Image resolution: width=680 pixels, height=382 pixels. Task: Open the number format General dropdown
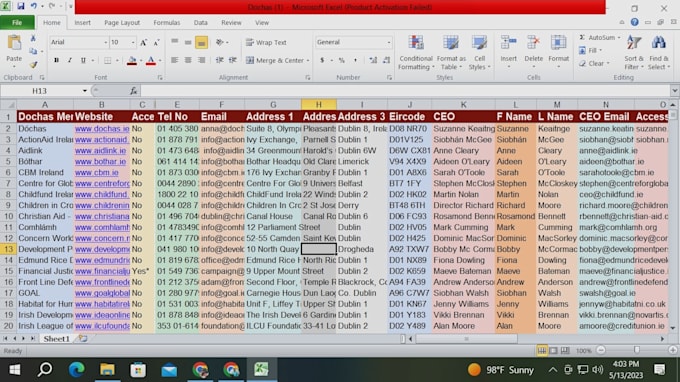point(389,42)
